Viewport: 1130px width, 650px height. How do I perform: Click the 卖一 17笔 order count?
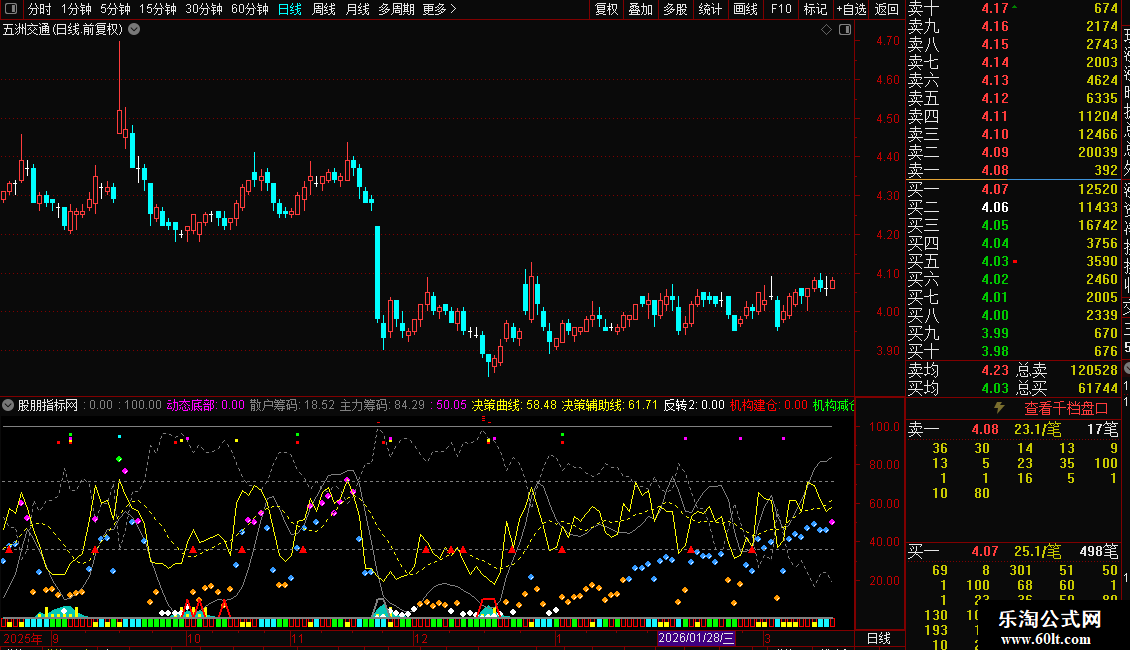coord(1103,429)
